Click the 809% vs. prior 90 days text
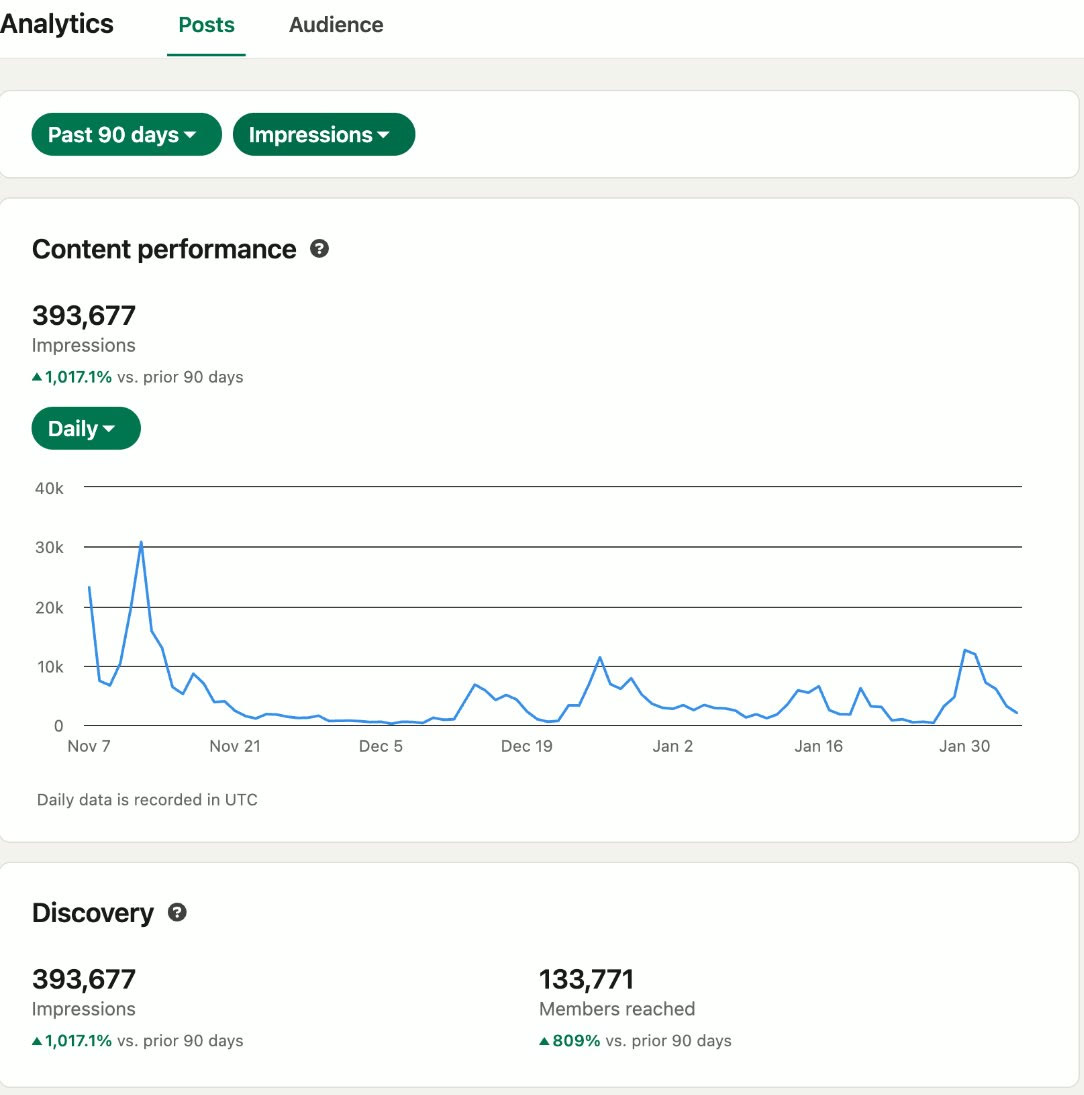The image size is (1084, 1095). 636,1041
